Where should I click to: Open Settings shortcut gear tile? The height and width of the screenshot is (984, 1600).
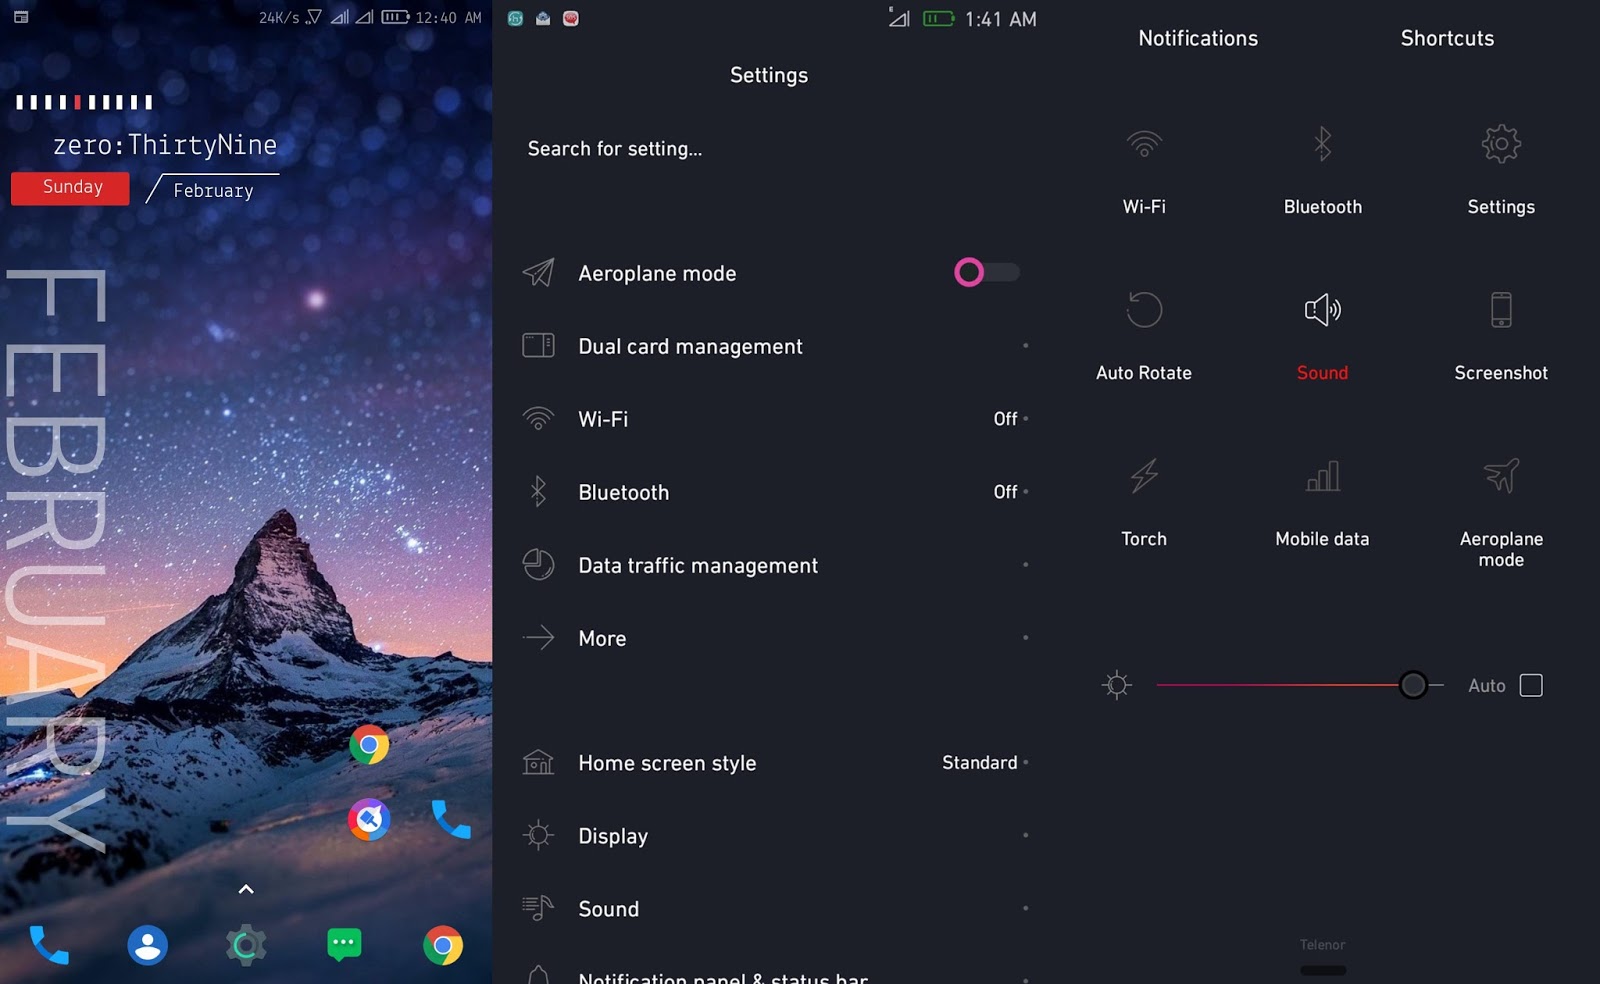(1501, 170)
